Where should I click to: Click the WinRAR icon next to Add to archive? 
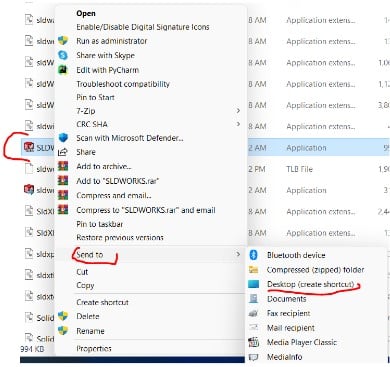point(63,166)
